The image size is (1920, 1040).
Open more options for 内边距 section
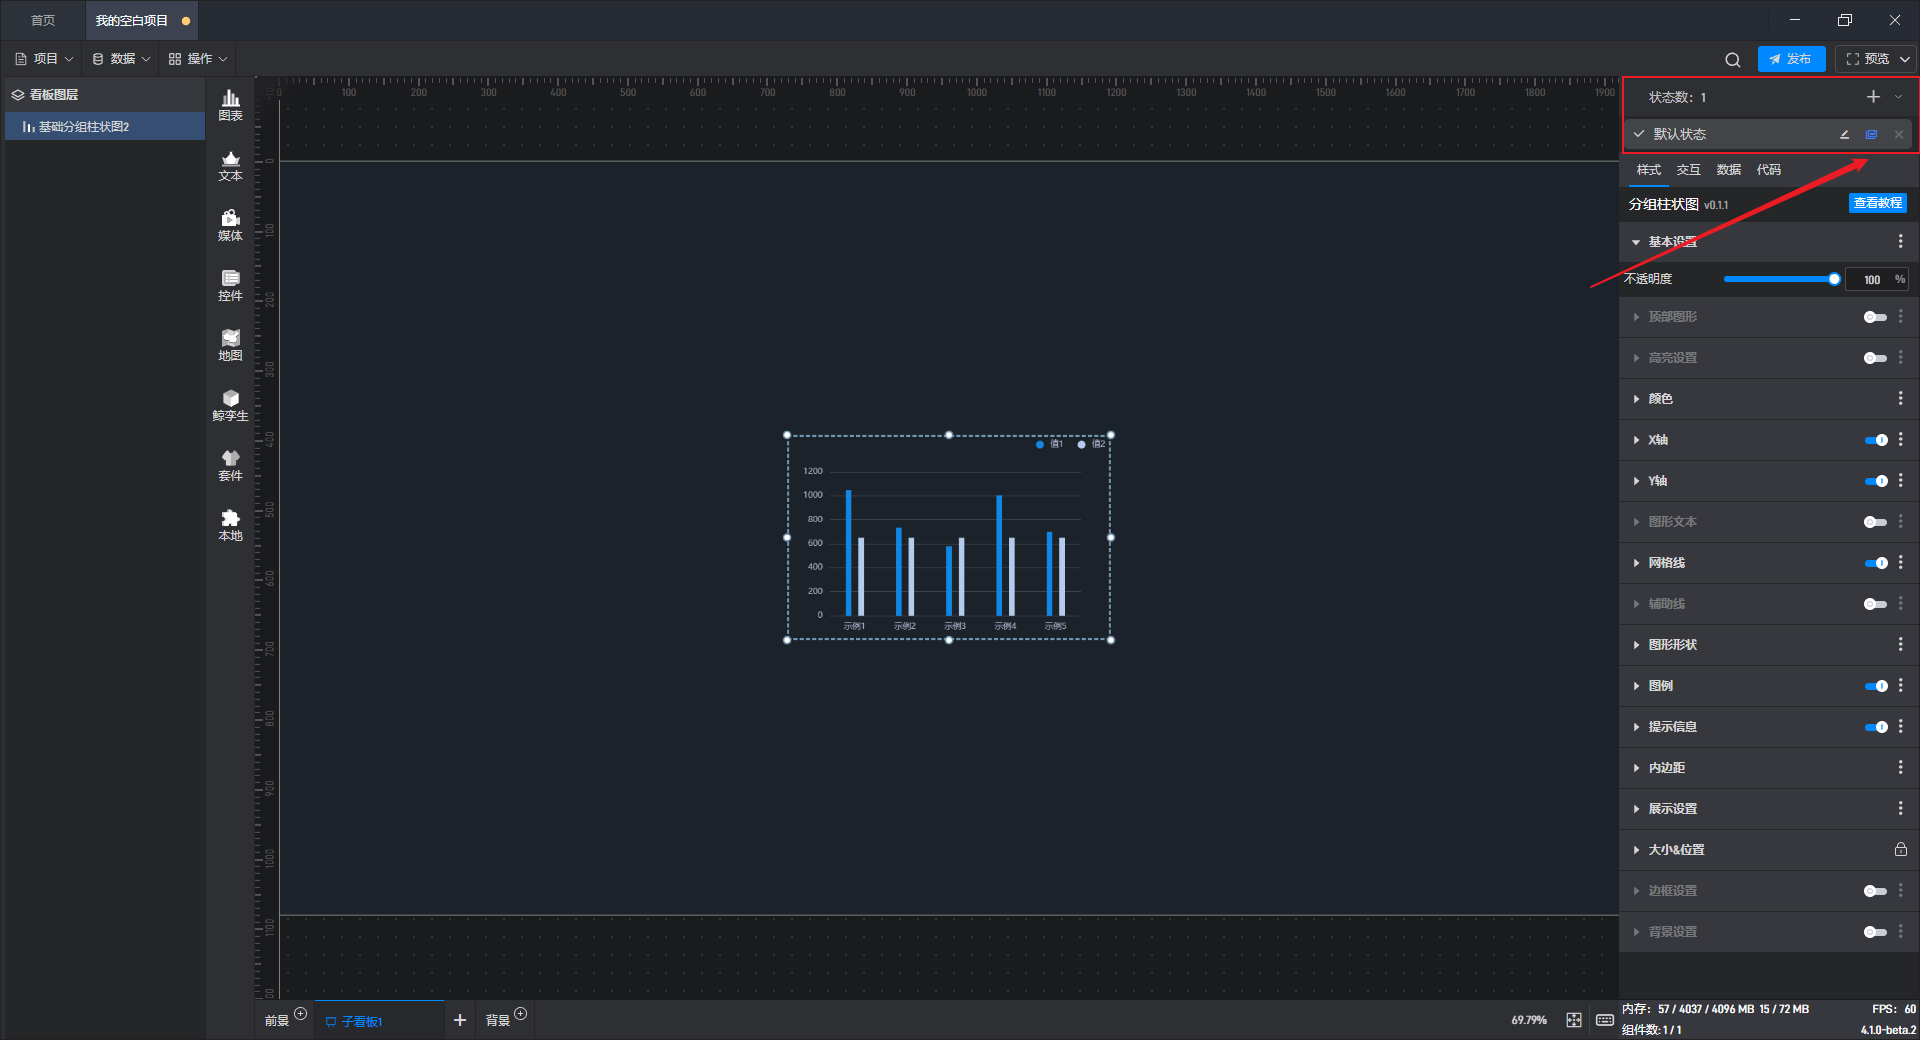(x=1900, y=768)
